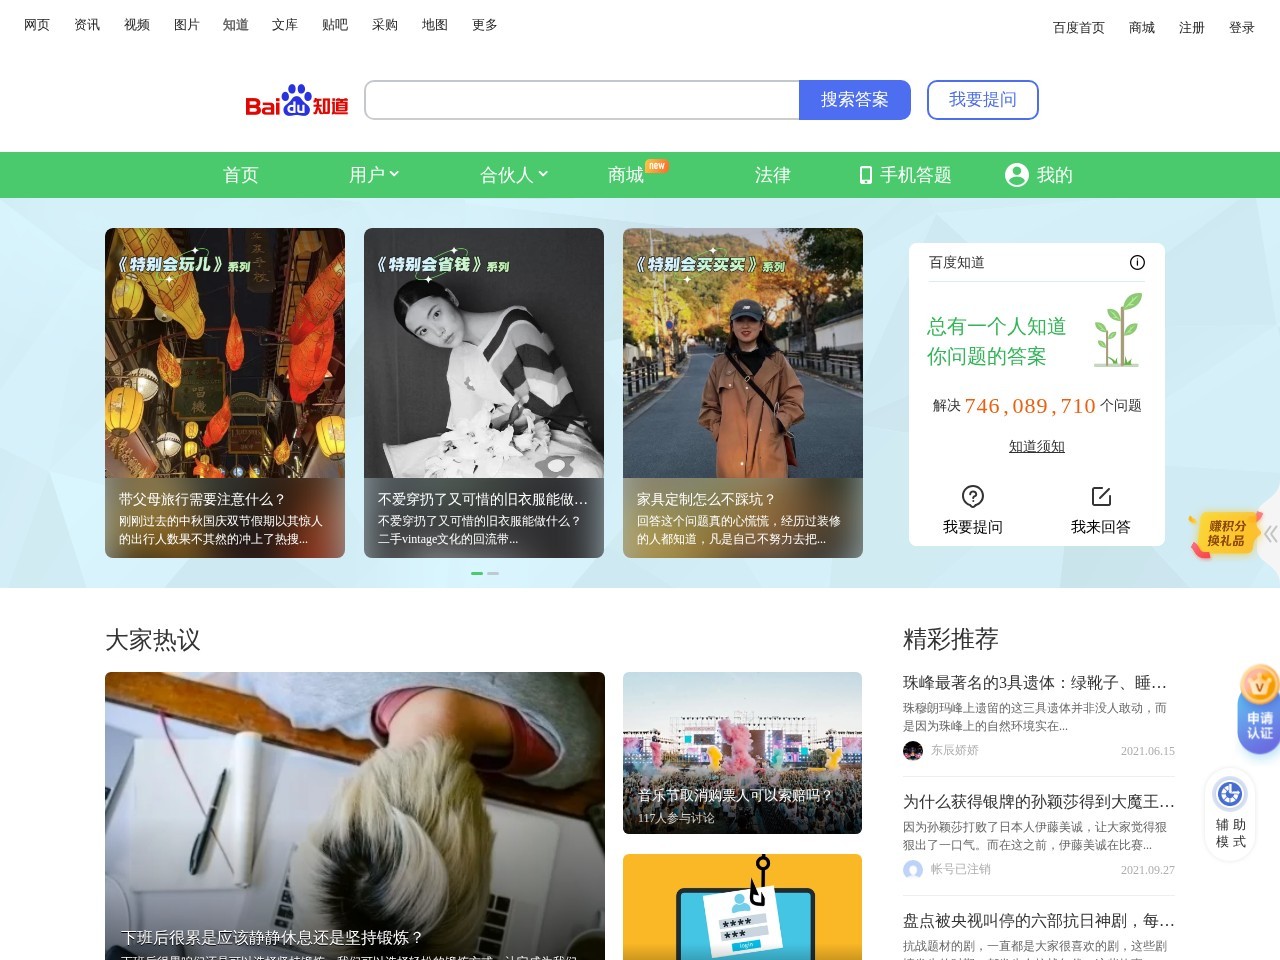Switch to the 首页 navigation tab
Screen dimensions: 1280x960
click(x=240, y=174)
